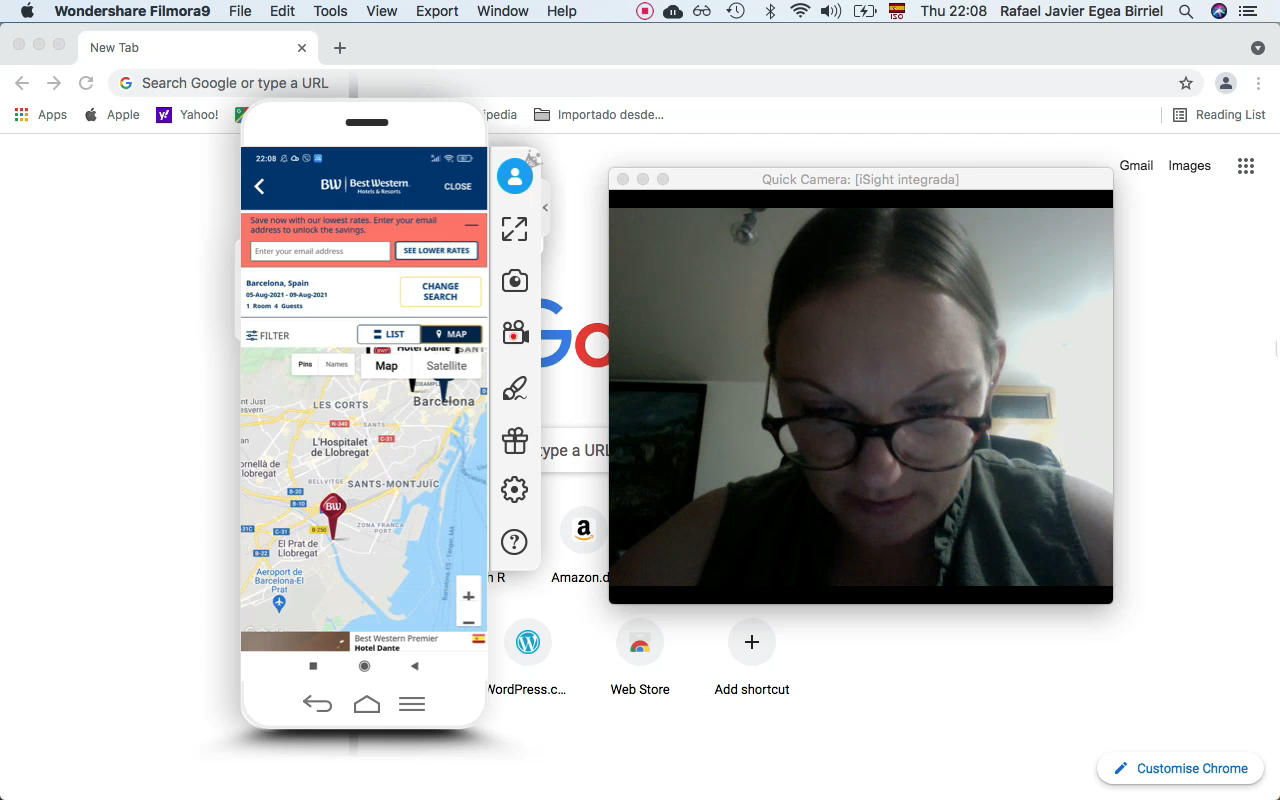1280x800 pixels.
Task: Click the phone frame home key
Action: 367,704
